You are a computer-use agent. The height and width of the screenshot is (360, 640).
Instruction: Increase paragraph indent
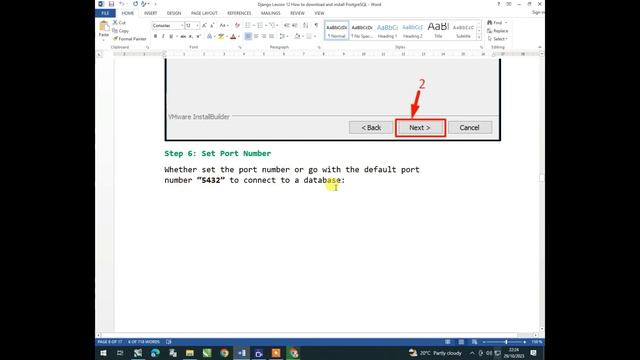point(295,25)
